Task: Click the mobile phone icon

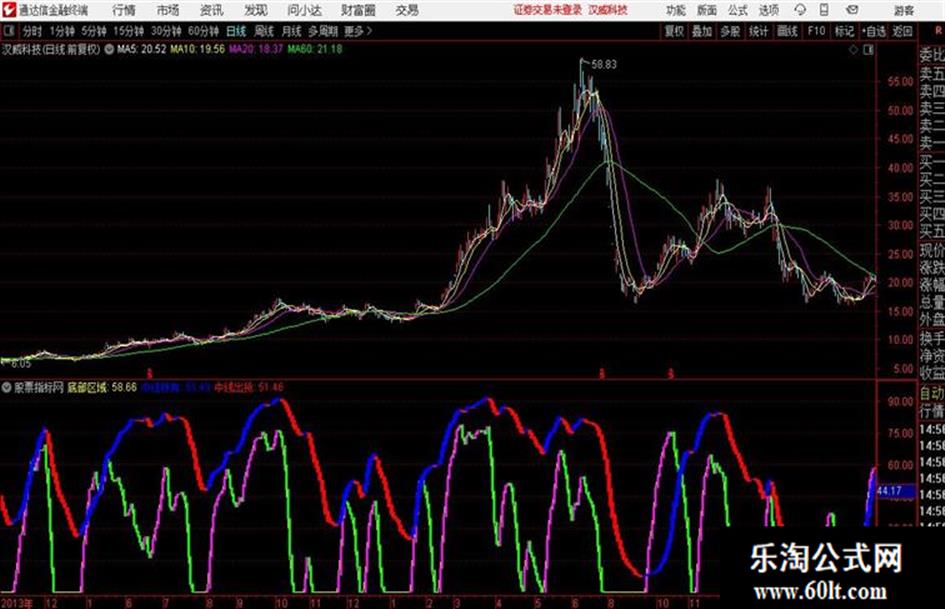Action: pyautogui.click(x=824, y=10)
